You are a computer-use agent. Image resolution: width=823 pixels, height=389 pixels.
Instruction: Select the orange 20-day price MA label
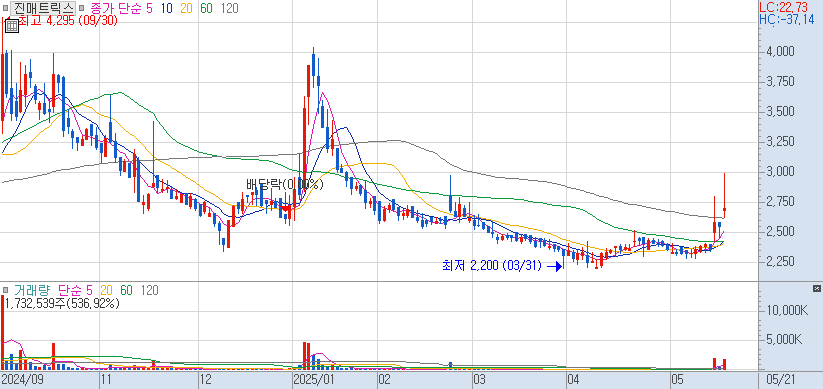pos(187,8)
